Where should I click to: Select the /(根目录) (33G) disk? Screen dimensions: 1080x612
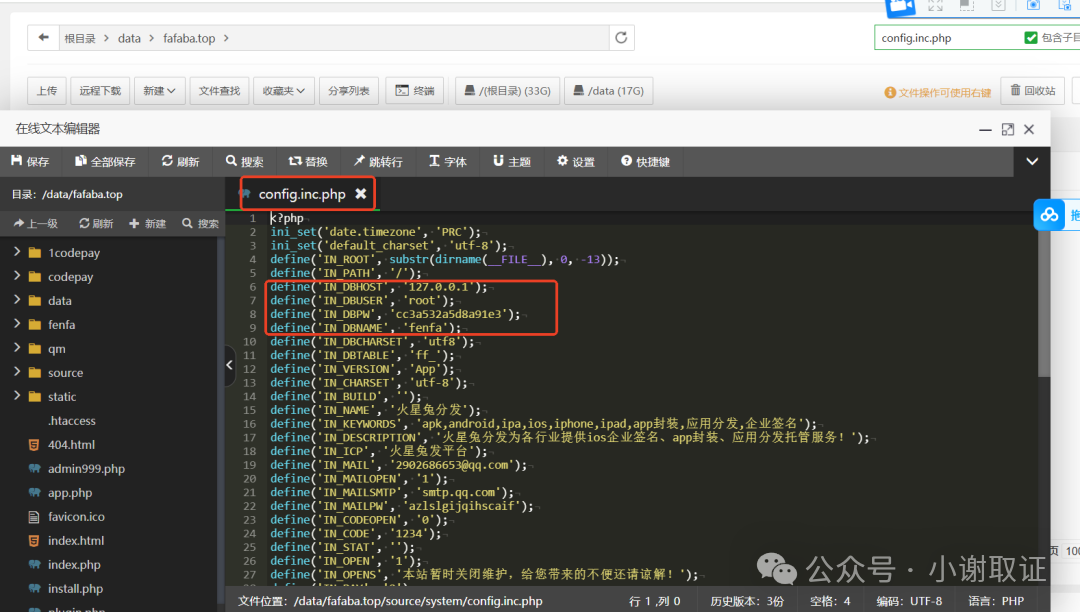[x=508, y=91]
